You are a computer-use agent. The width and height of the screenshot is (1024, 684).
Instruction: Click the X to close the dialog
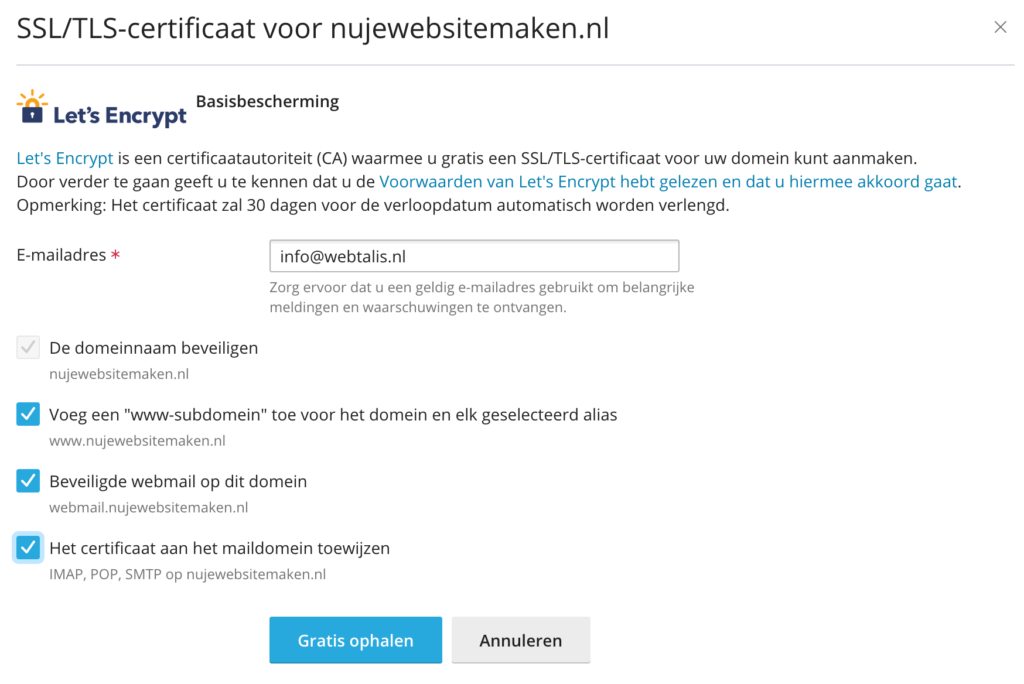1001,27
